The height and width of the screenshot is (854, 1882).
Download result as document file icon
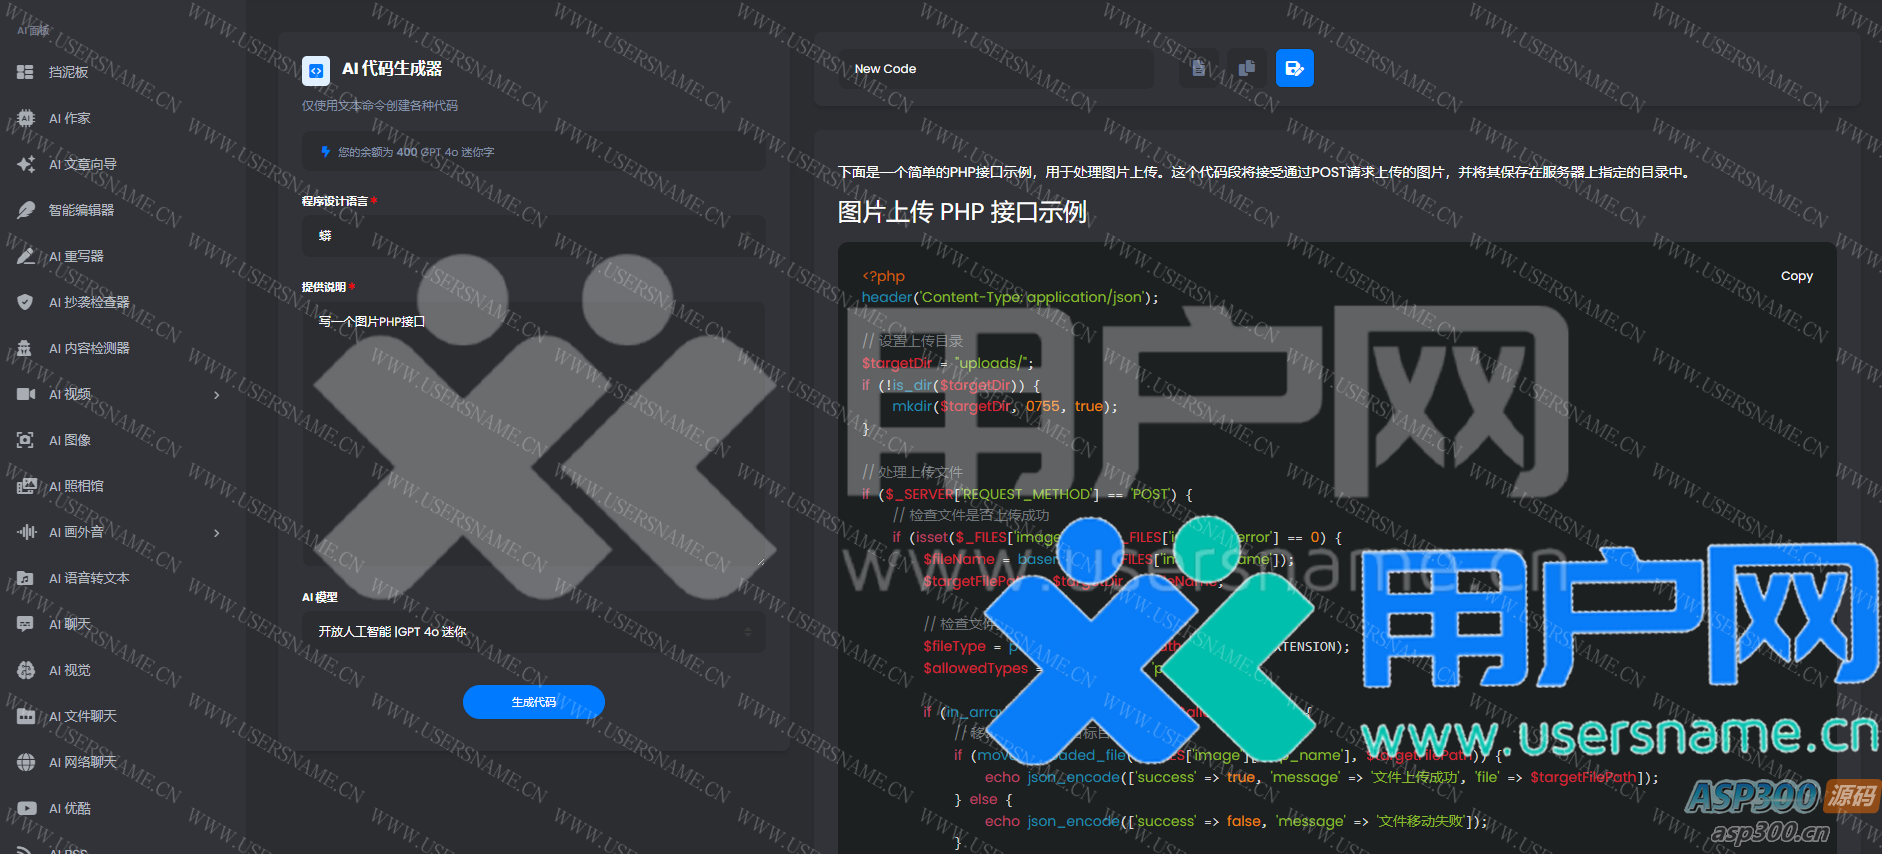1198,68
